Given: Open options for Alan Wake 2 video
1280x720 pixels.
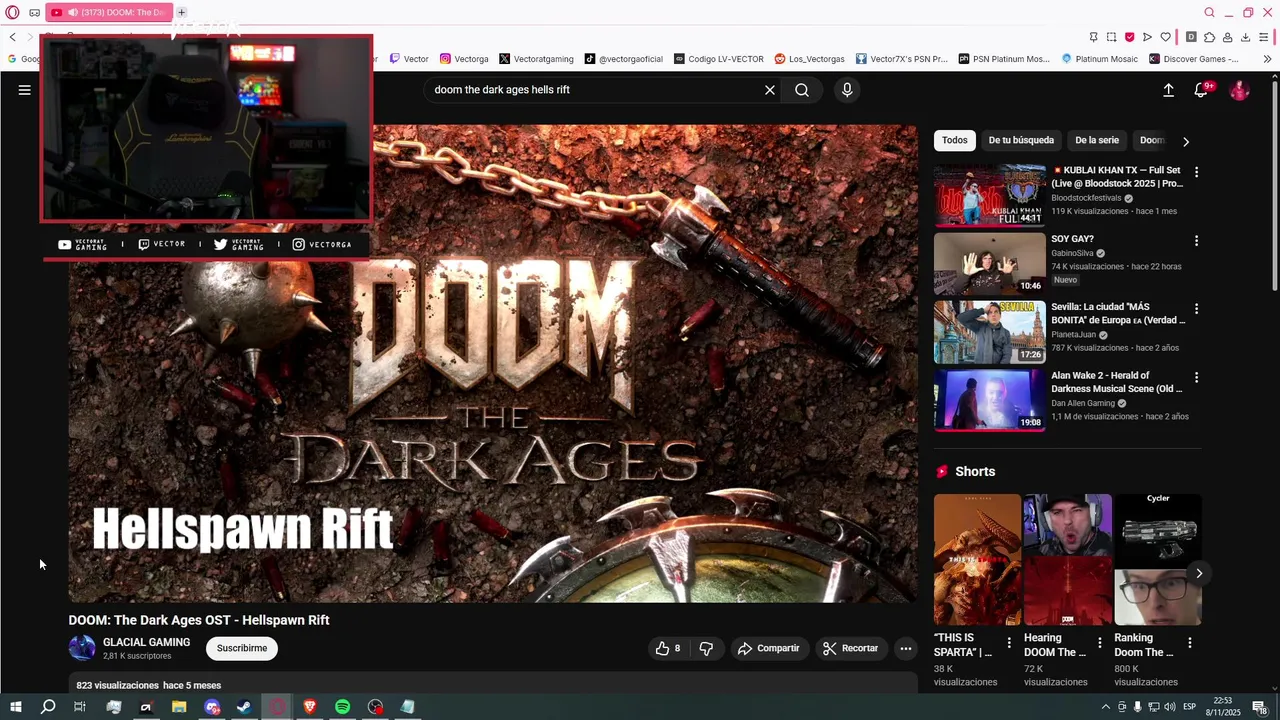Looking at the screenshot, I should 1196,377.
